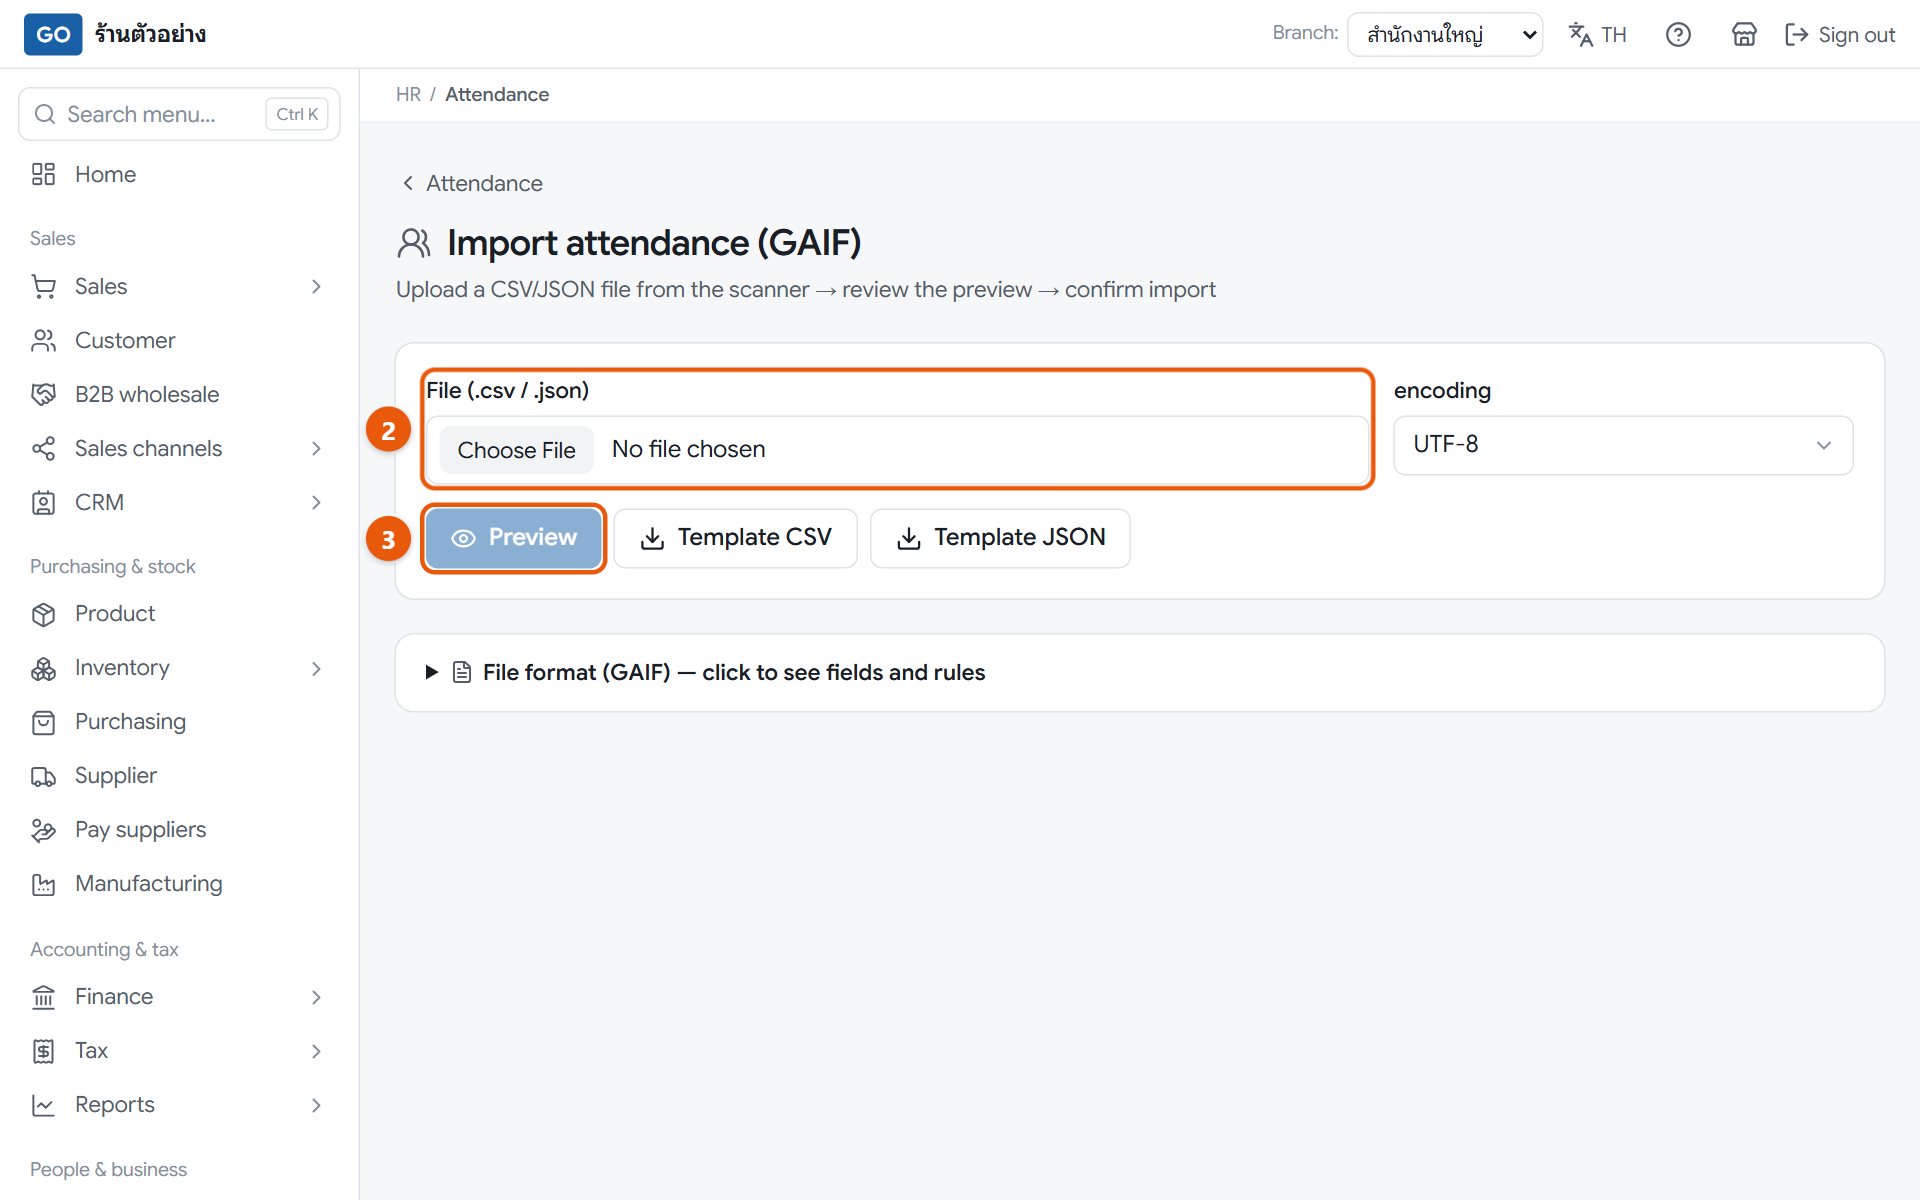
Task: Click the Pay suppliers coins icon
Action: pyautogui.click(x=43, y=830)
